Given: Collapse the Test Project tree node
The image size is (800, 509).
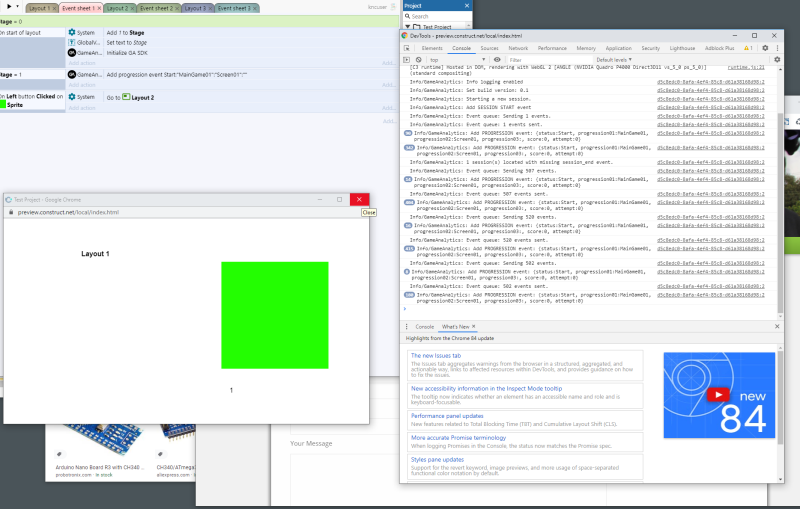Looking at the screenshot, I should tap(407, 27).
